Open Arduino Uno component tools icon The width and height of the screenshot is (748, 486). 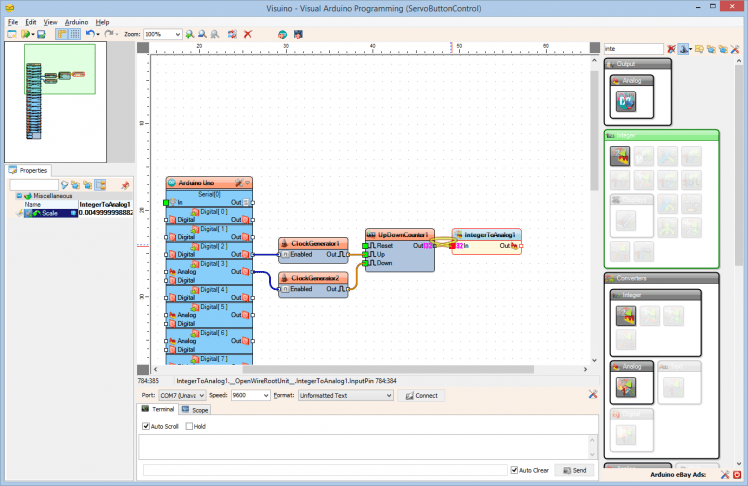click(x=238, y=183)
